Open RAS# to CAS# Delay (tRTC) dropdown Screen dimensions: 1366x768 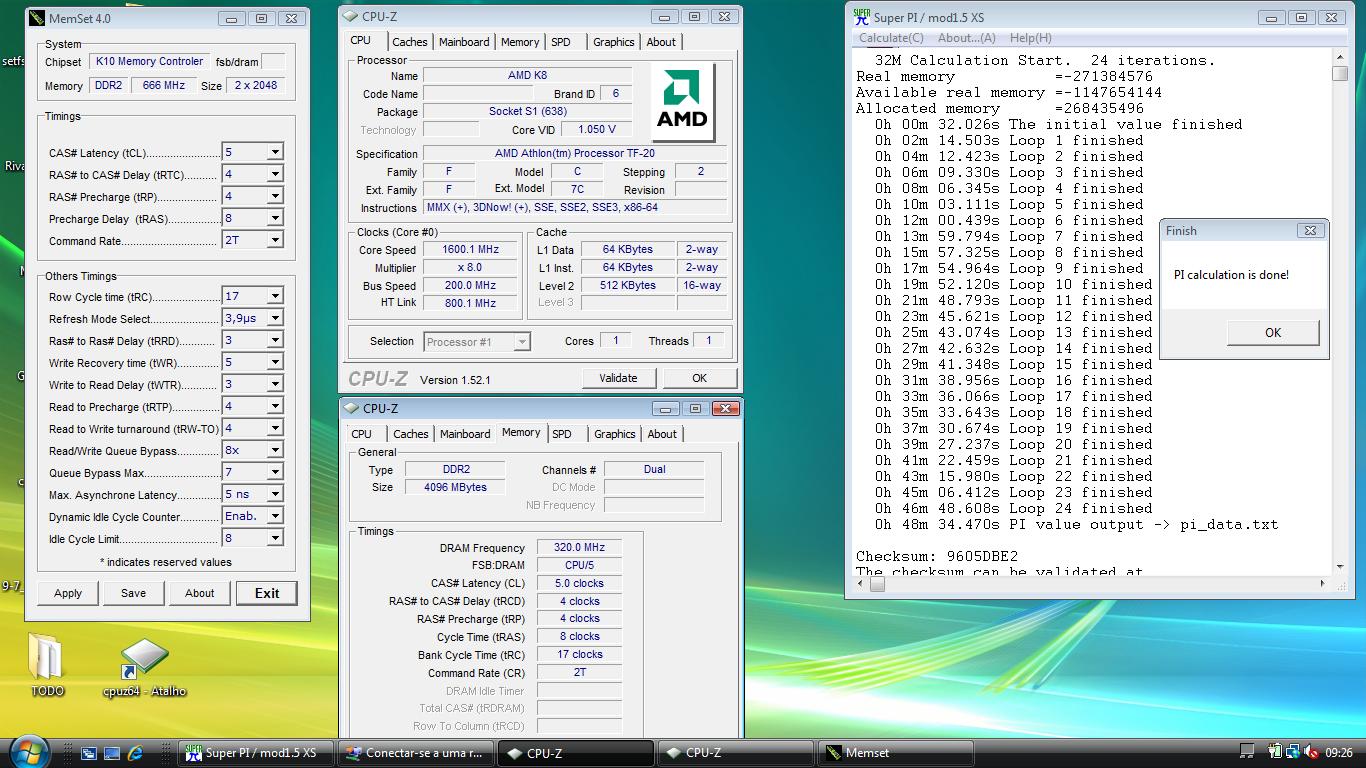(x=252, y=174)
